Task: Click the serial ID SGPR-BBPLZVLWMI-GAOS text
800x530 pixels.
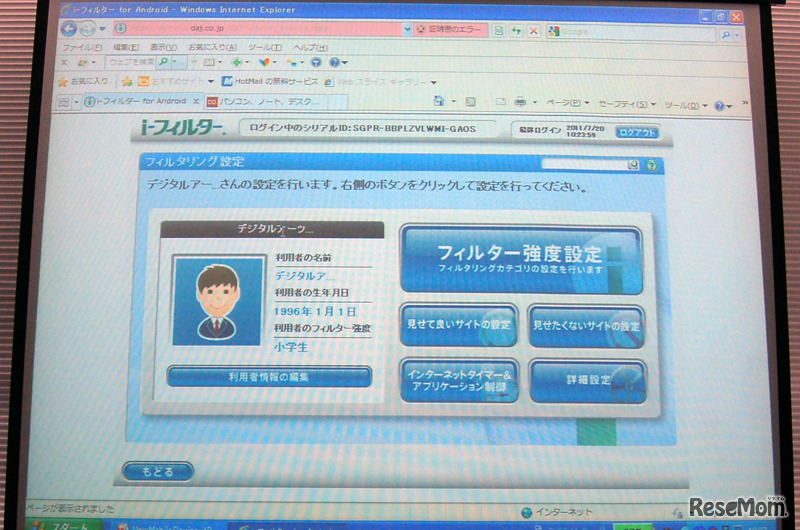Action: pyautogui.click(x=414, y=129)
